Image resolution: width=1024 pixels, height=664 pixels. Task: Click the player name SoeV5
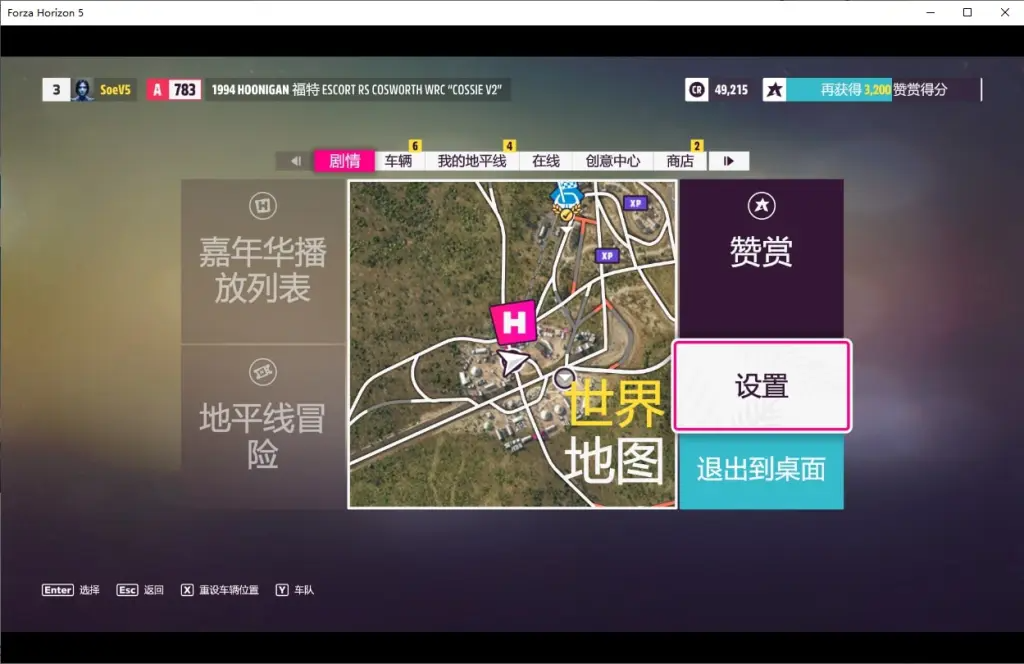(115, 89)
